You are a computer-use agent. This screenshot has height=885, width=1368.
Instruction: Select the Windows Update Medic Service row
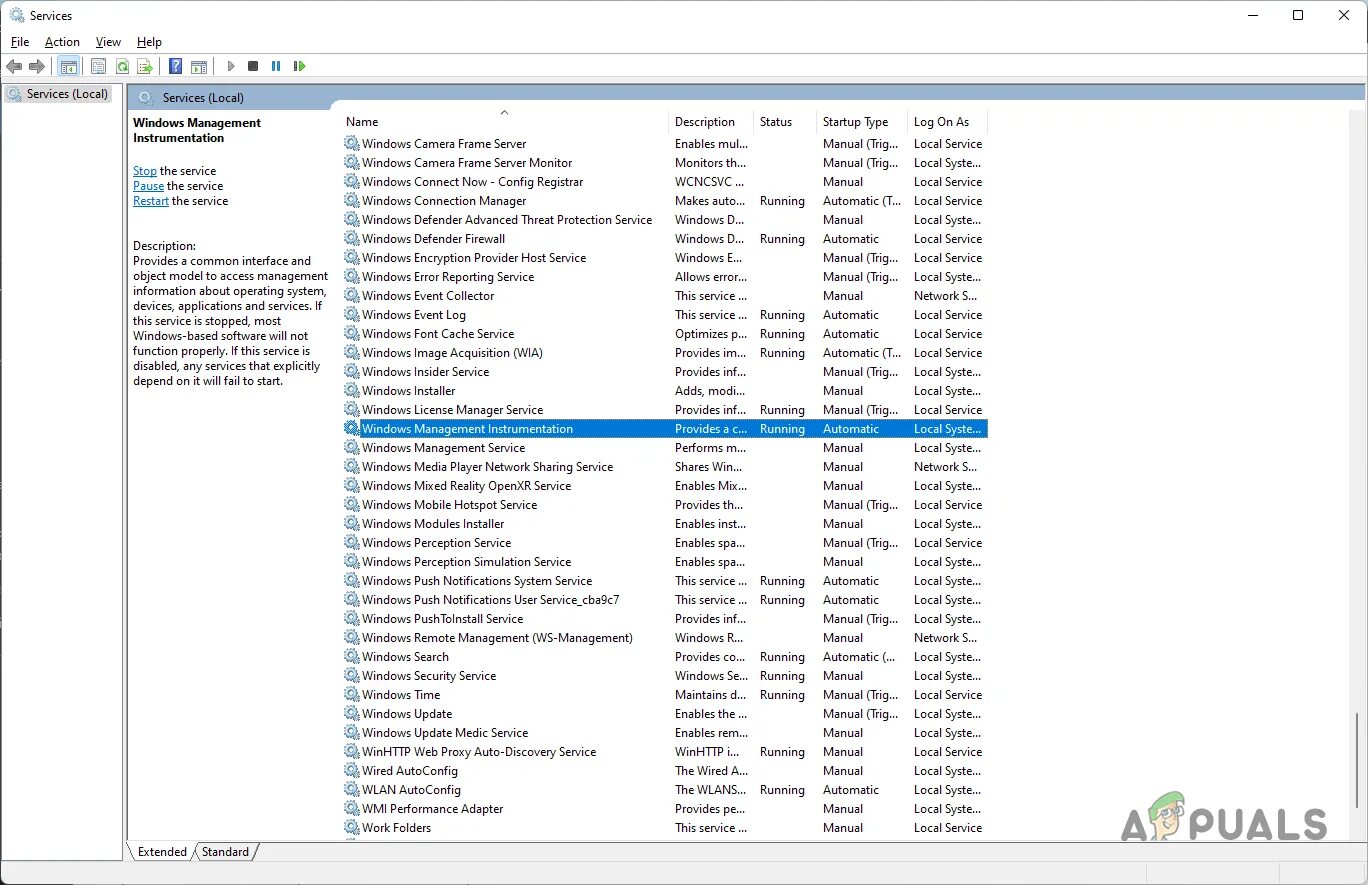pyautogui.click(x=665, y=733)
